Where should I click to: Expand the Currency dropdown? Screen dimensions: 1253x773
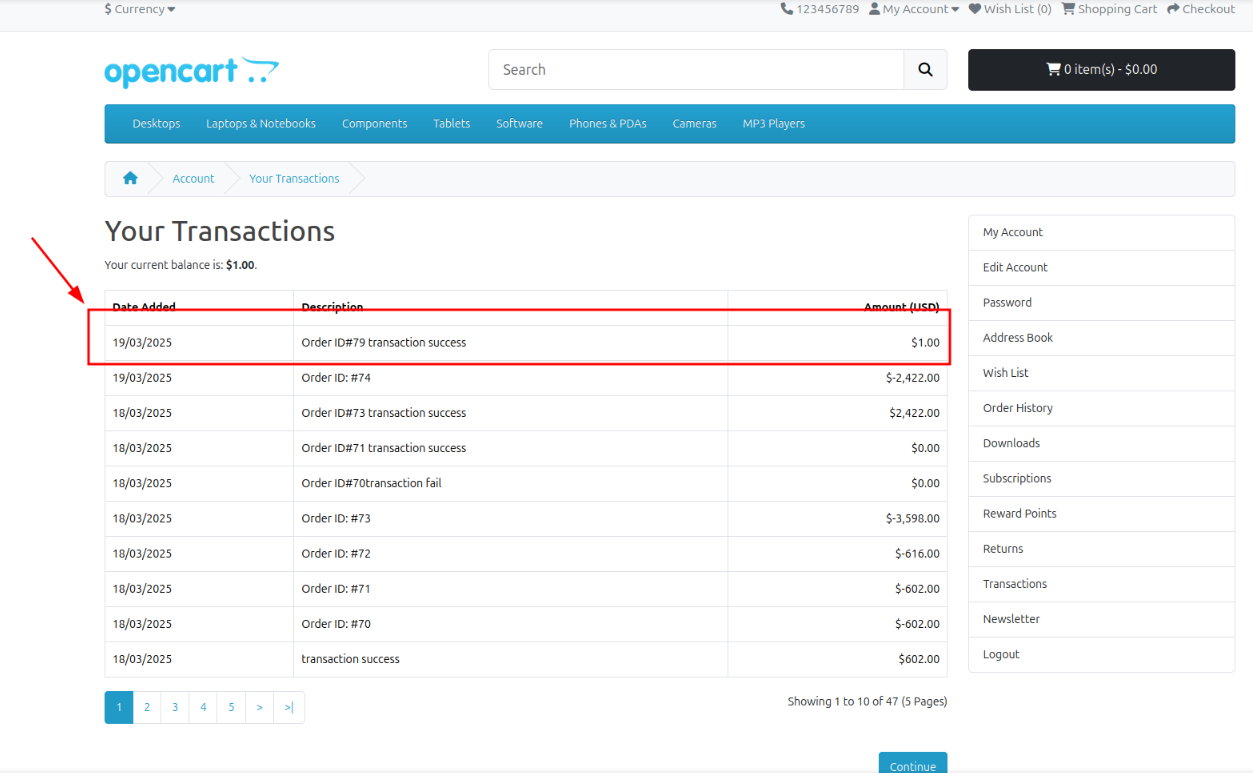[x=140, y=9]
